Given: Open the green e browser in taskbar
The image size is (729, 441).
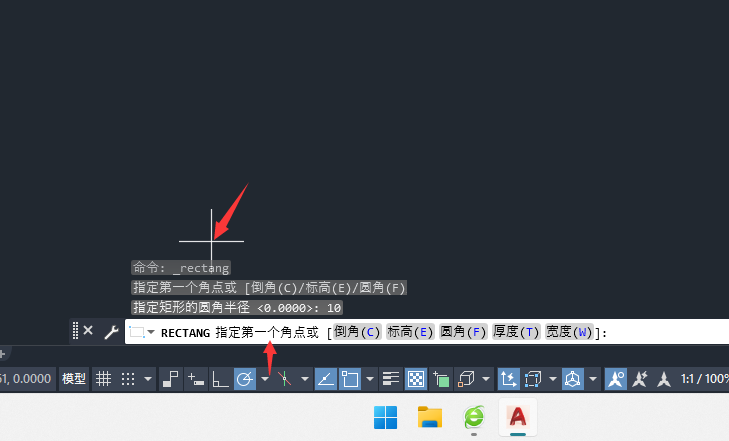Looking at the screenshot, I should click(474, 417).
